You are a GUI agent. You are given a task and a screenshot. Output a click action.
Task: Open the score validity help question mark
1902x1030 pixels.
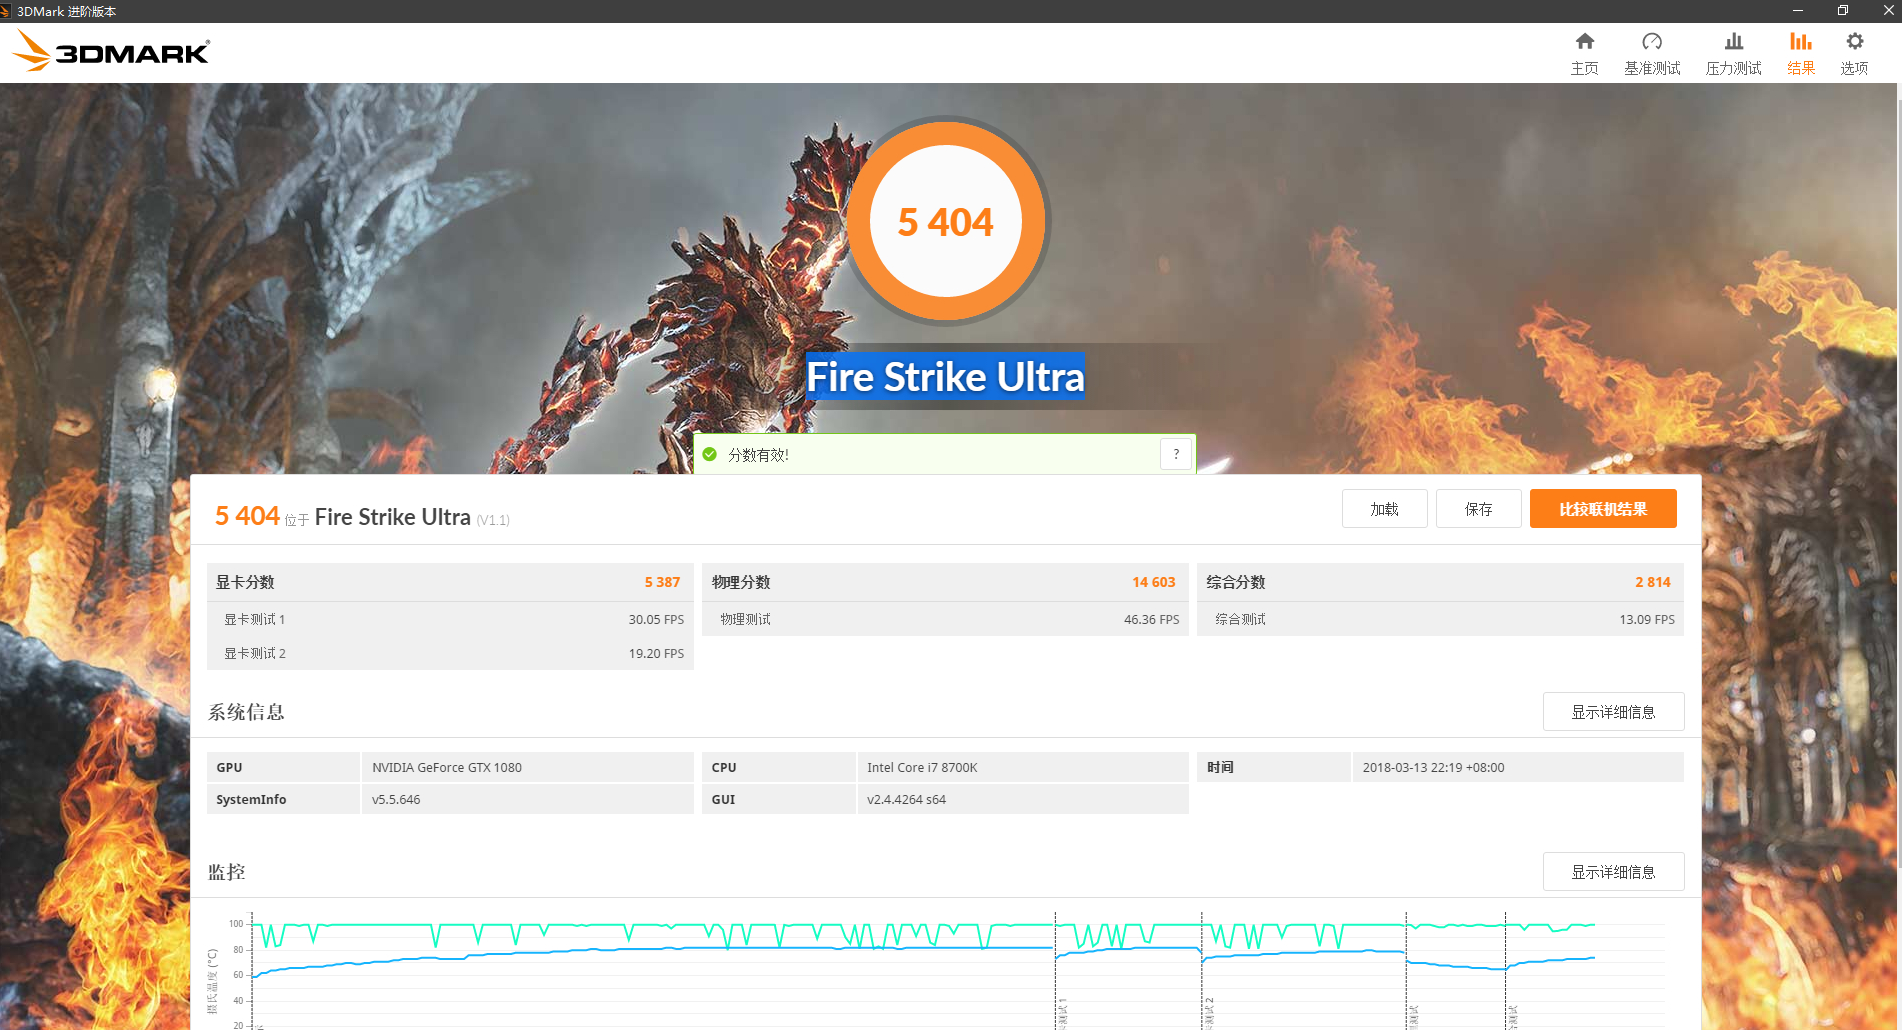pyautogui.click(x=1176, y=454)
